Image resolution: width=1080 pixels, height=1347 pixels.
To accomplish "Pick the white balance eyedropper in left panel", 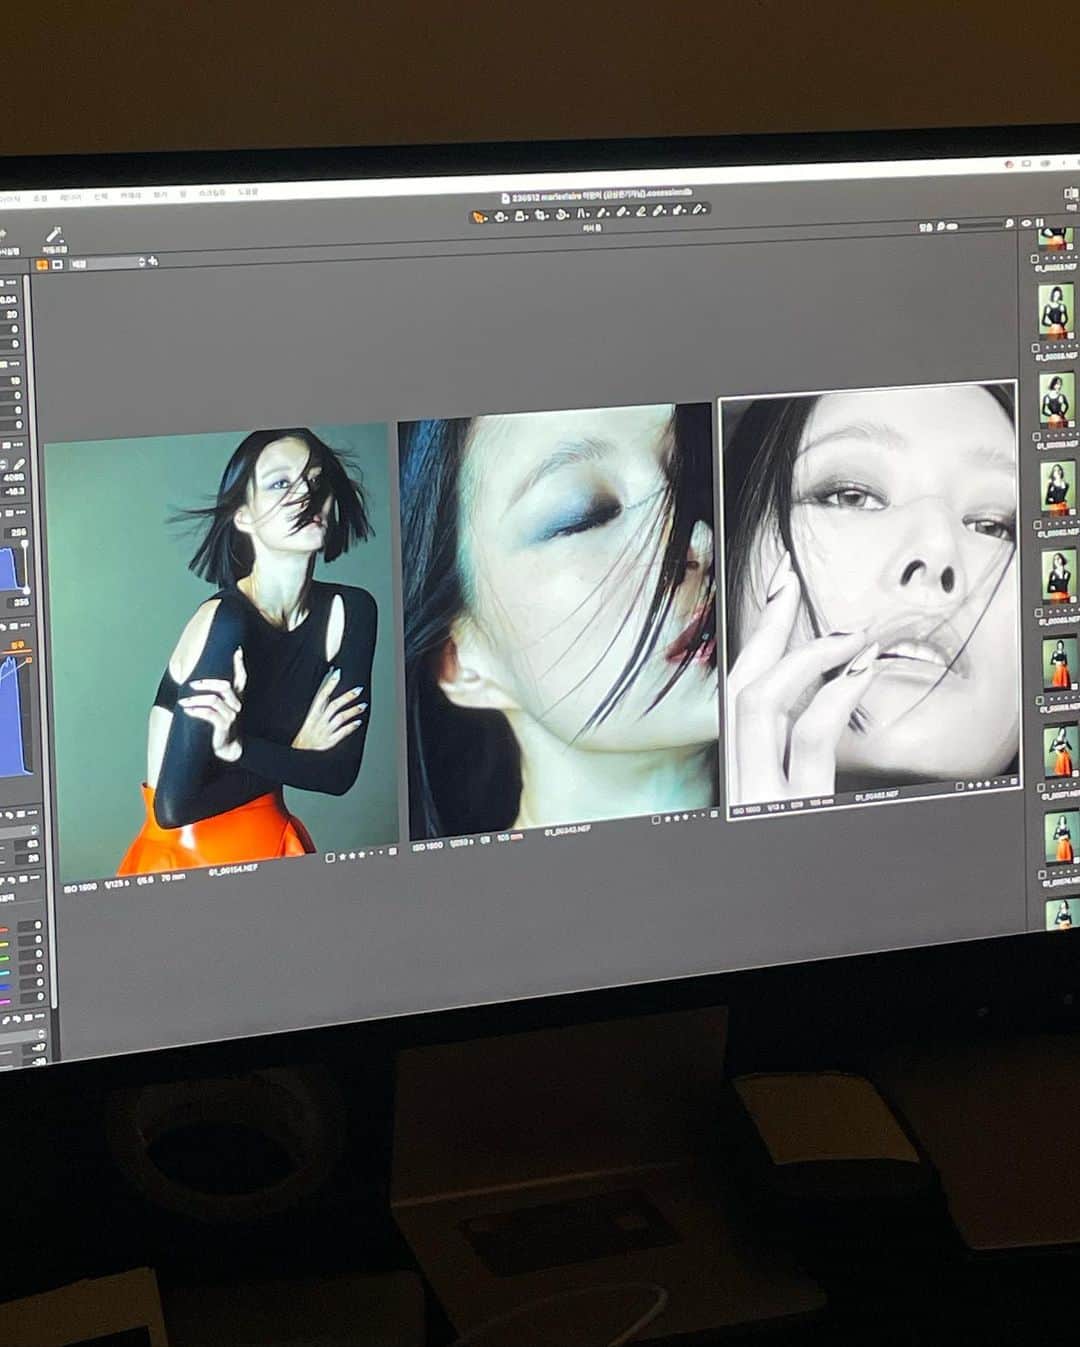I will [x=17, y=466].
